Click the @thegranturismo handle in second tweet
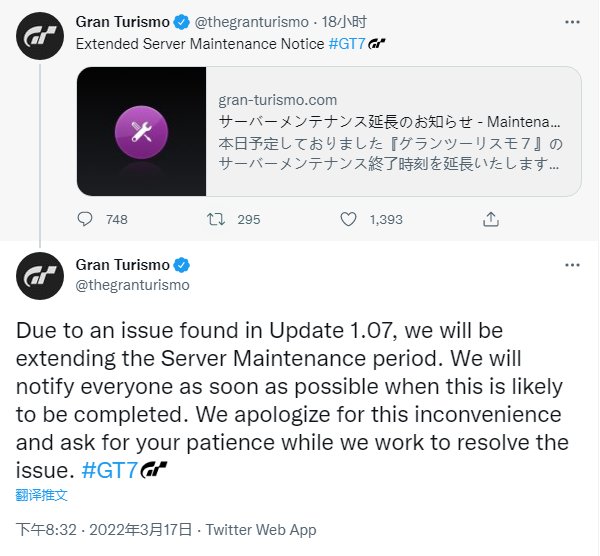The height and width of the screenshot is (556, 600). (132, 285)
